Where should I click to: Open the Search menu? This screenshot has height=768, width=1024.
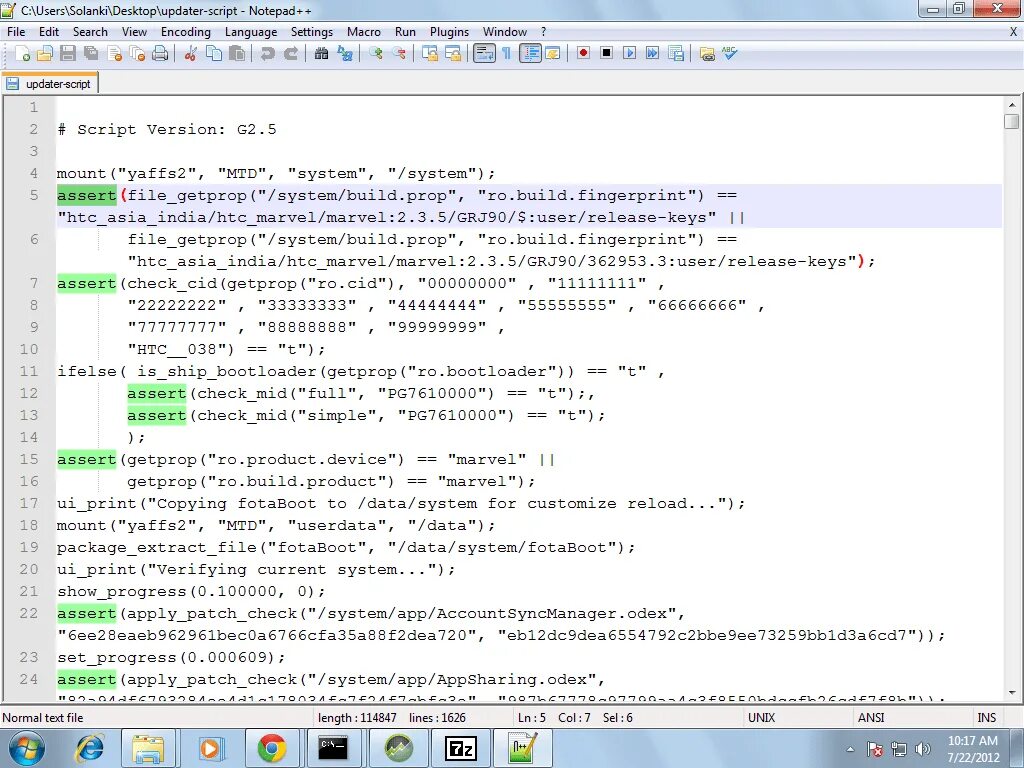coord(90,31)
